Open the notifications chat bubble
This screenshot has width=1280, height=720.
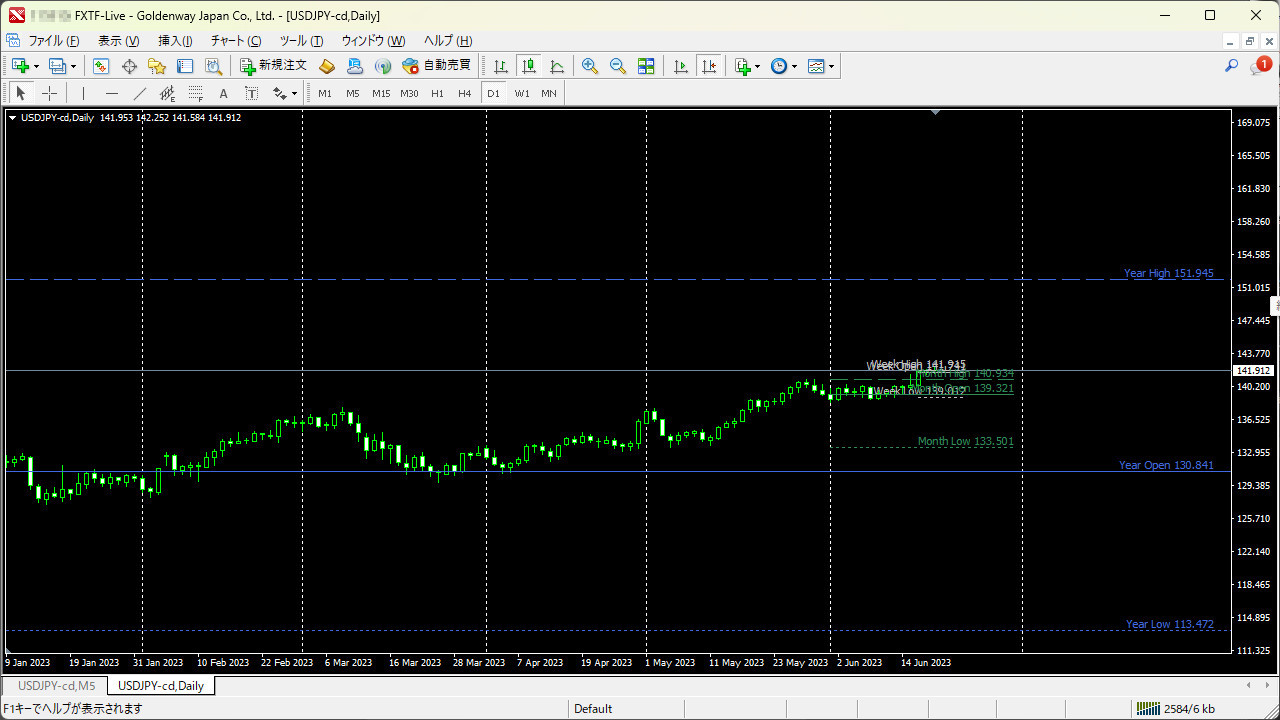(x=1260, y=66)
